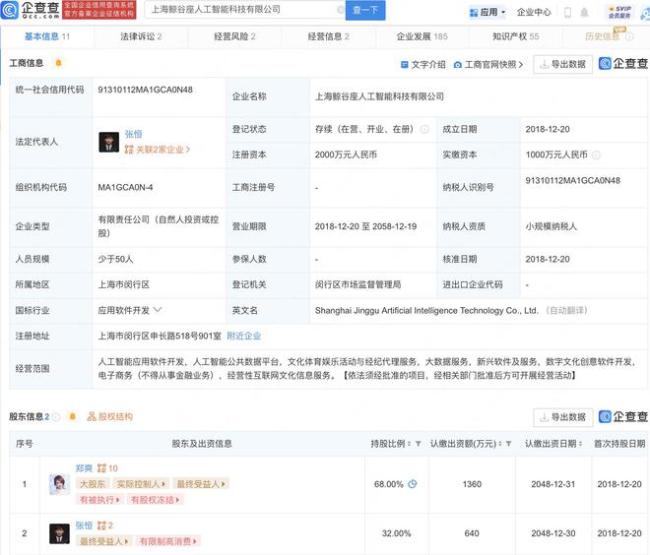Click info icon beside 1000万元人民币 paid capital
This screenshot has height=555, width=650.
pyautogui.click(x=596, y=155)
